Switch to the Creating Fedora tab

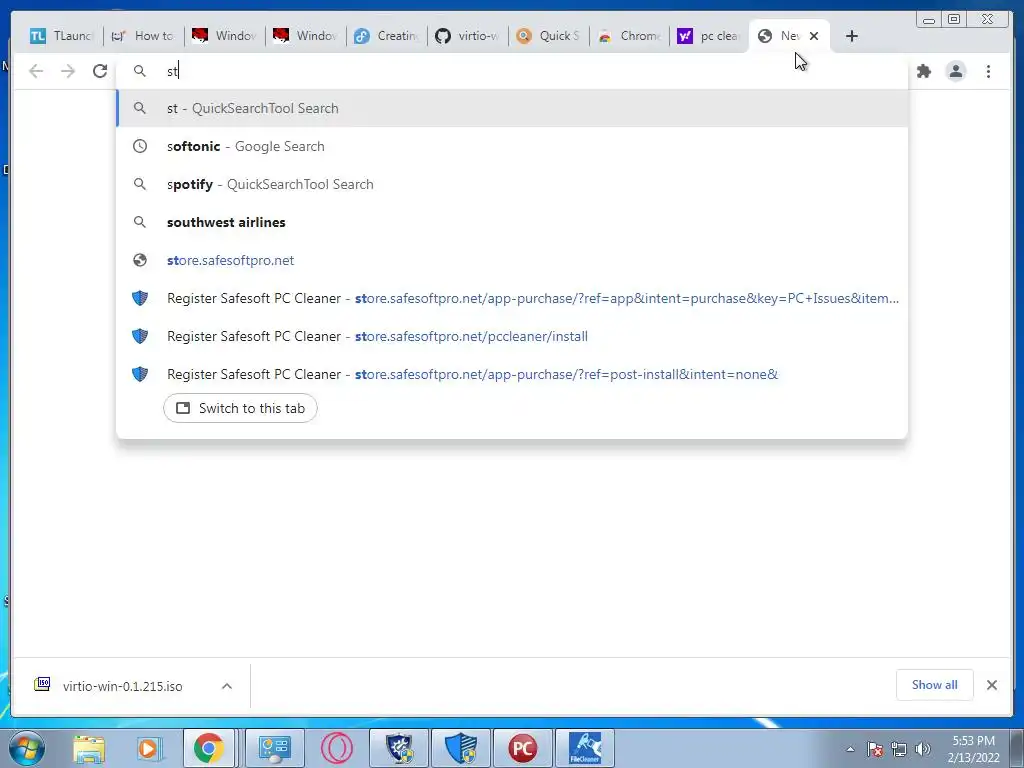[x=387, y=36]
